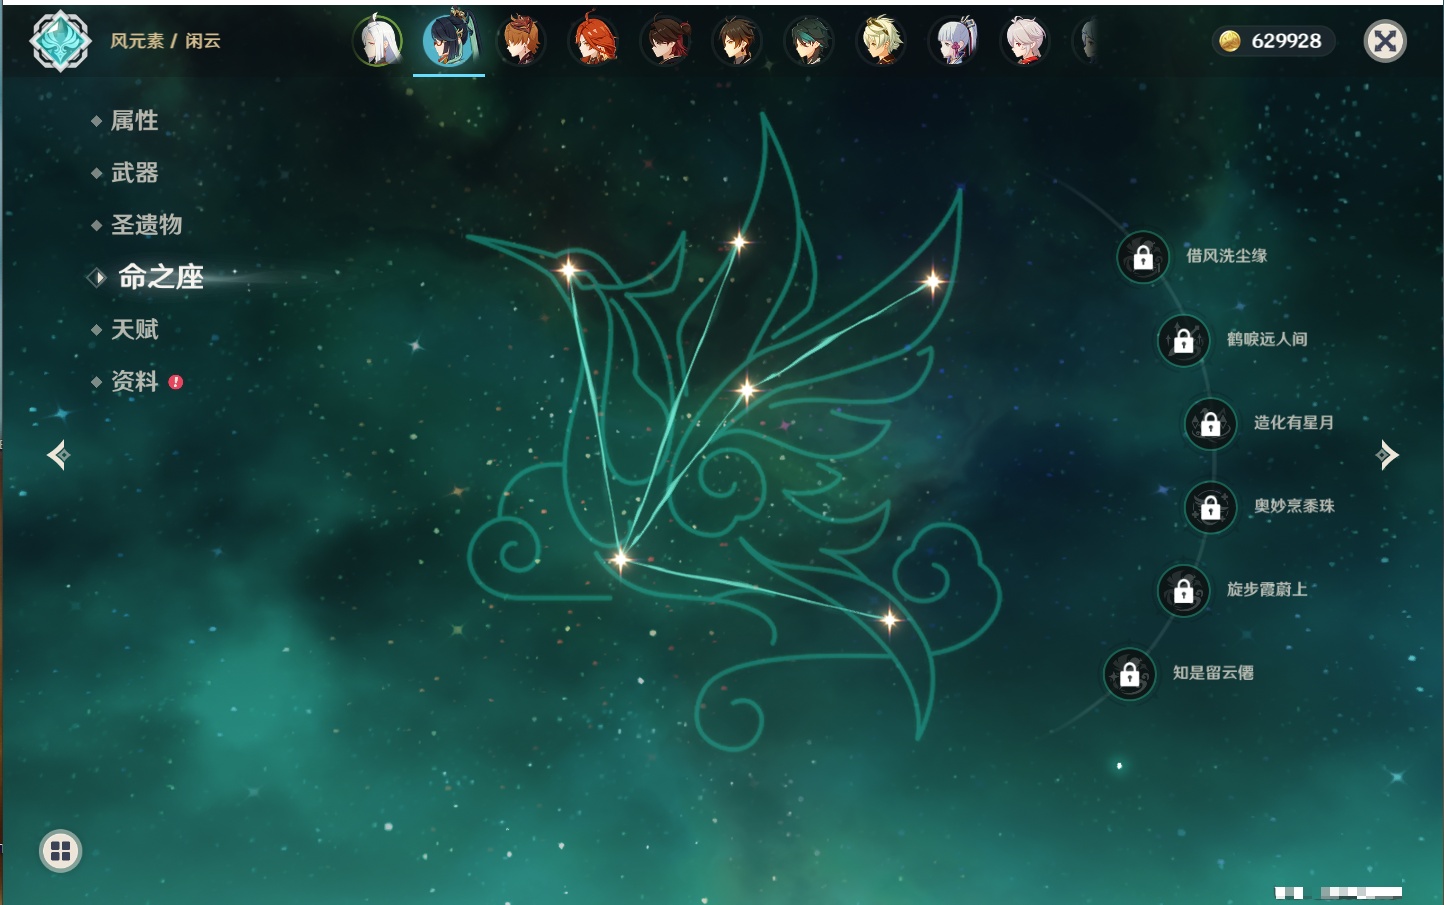Click the Mora balance 629928

(1286, 41)
